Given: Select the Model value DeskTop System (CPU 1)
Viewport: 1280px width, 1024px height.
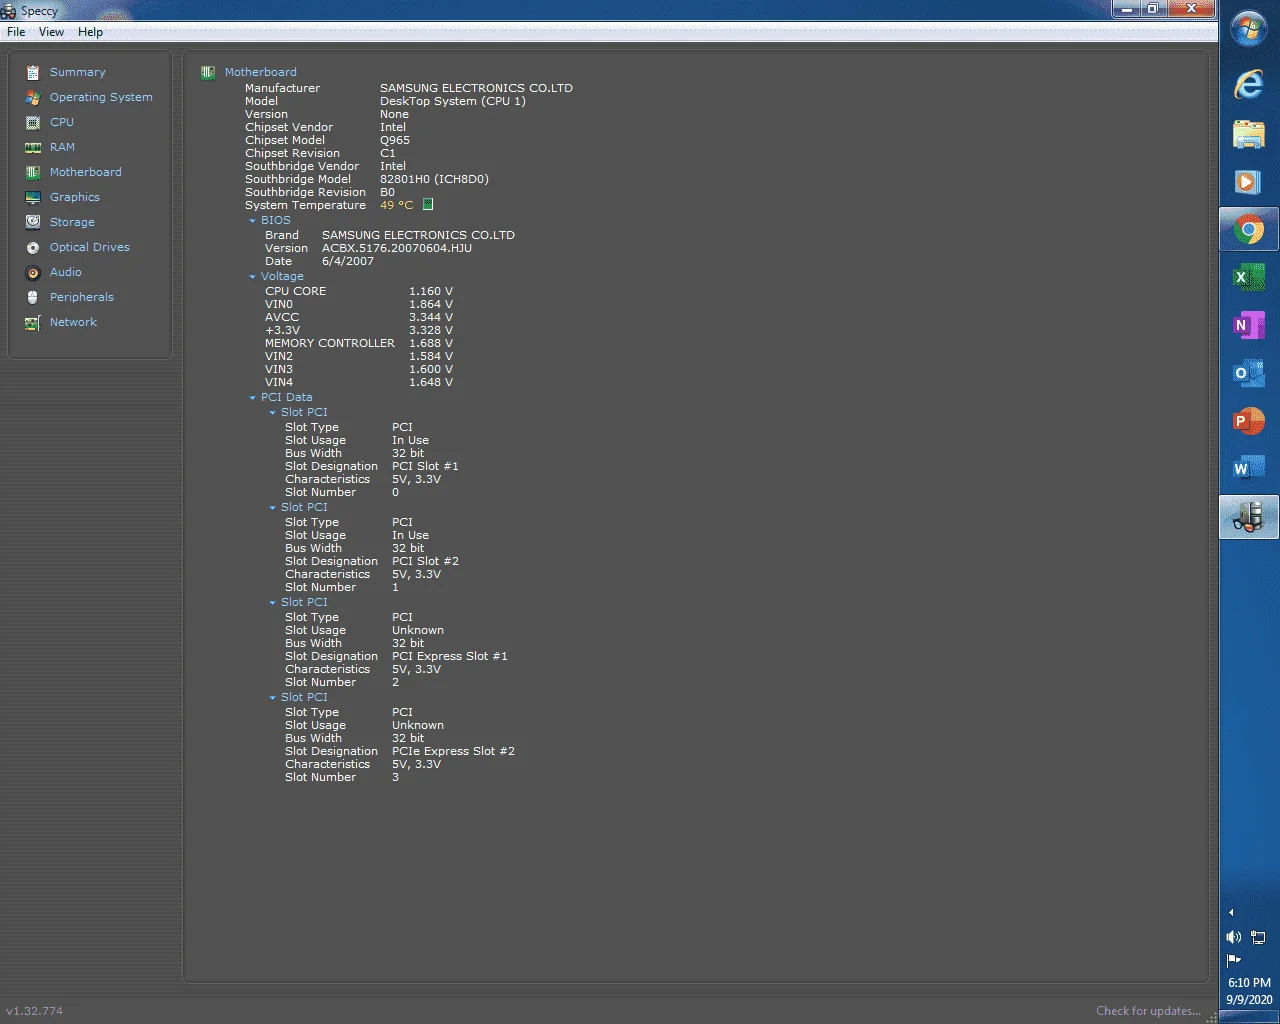Looking at the screenshot, I should (452, 101).
